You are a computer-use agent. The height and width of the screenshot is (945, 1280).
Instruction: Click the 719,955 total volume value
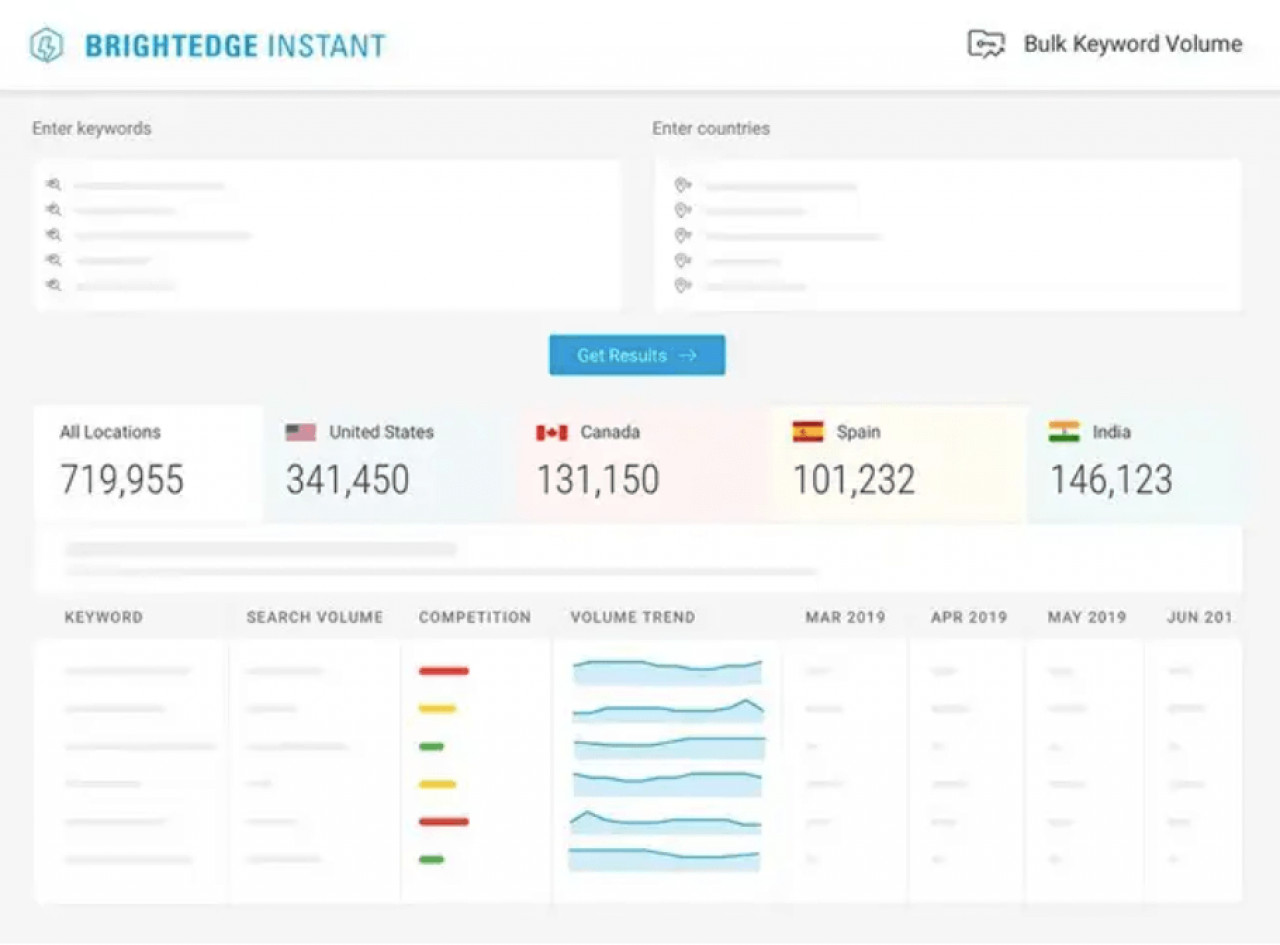pos(122,480)
